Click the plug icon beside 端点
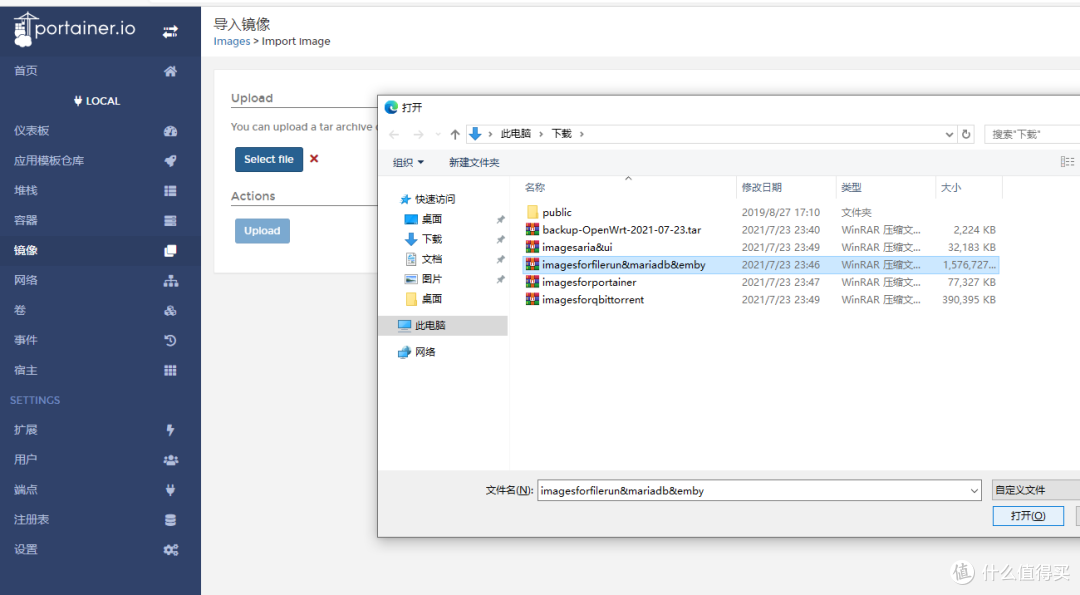 coord(170,490)
